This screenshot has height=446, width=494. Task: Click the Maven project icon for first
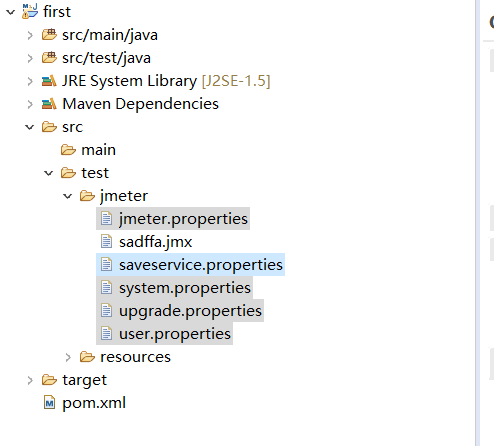(30, 11)
